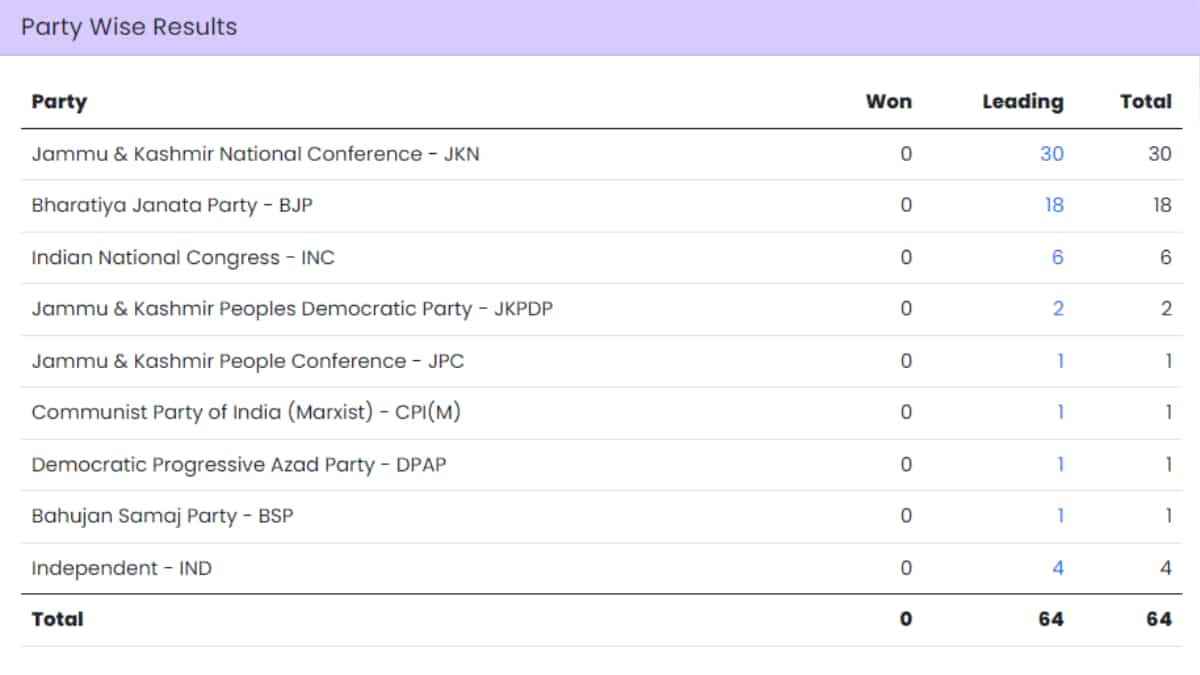Viewport: 1200px width, 675px height.
Task: Select Jammu & Kashmir Peoples Democratic Party - JKPDP
Action: click(292, 309)
